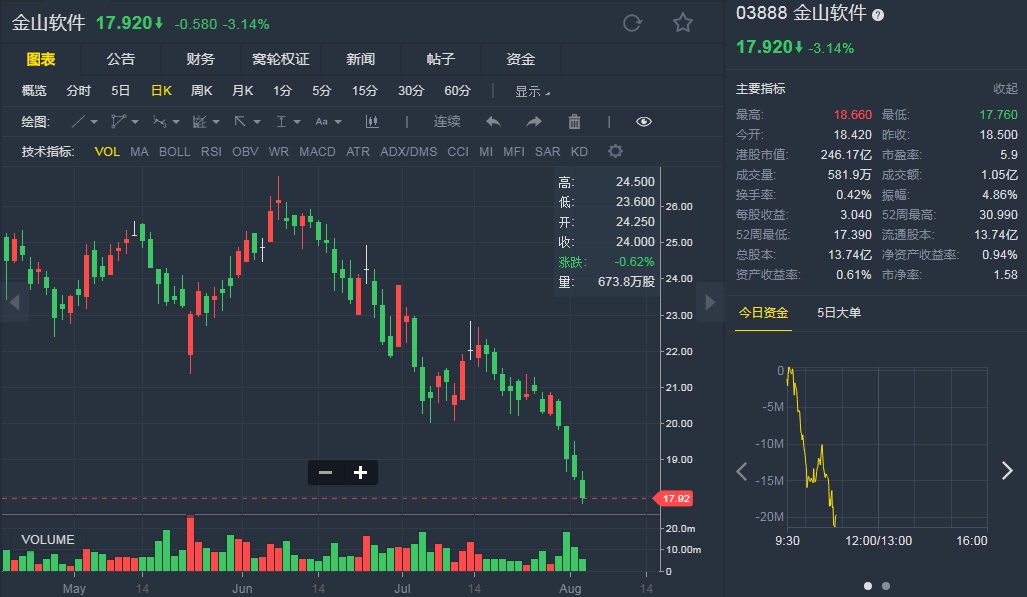Open the 显示 display dropdown

[532, 91]
